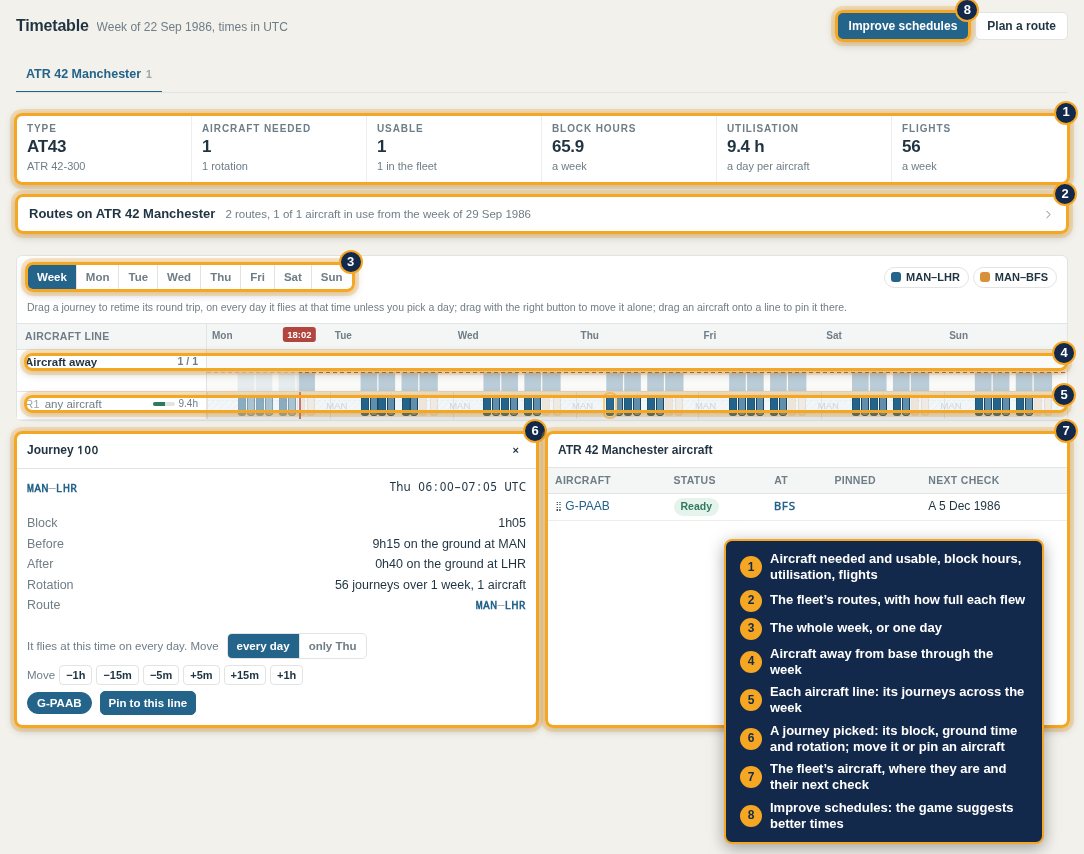Select the Sat day view

[x=293, y=277]
